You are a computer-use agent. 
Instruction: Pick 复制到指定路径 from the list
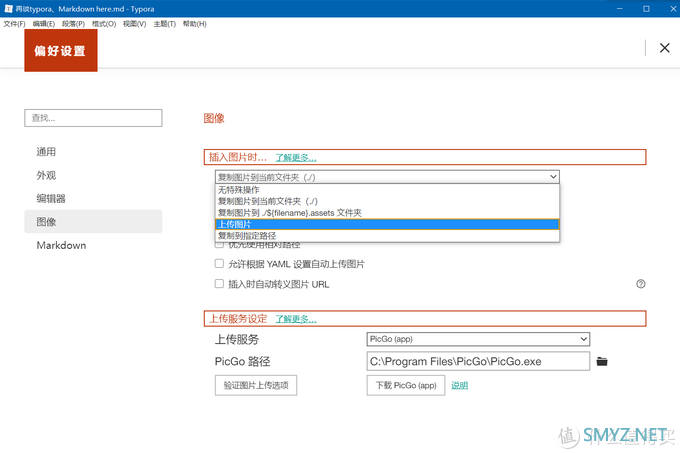pyautogui.click(x=387, y=236)
